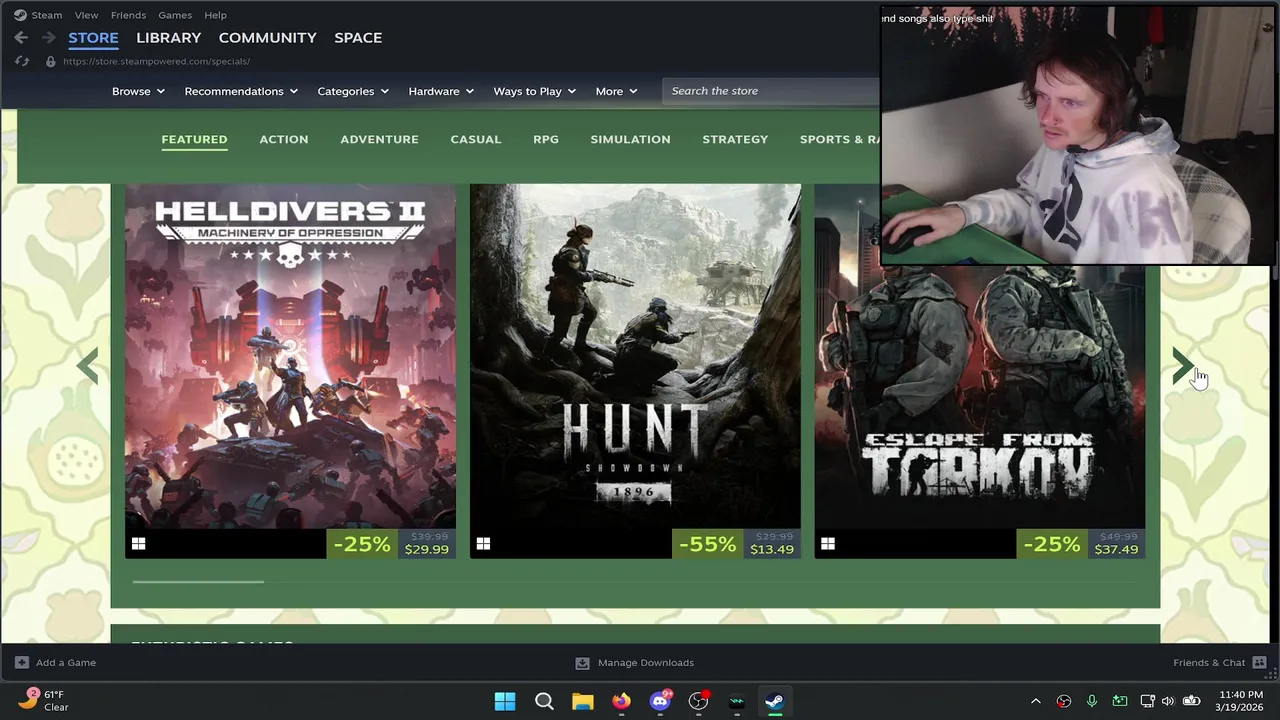Expand the Categories dropdown
The width and height of the screenshot is (1280, 720).
(353, 91)
